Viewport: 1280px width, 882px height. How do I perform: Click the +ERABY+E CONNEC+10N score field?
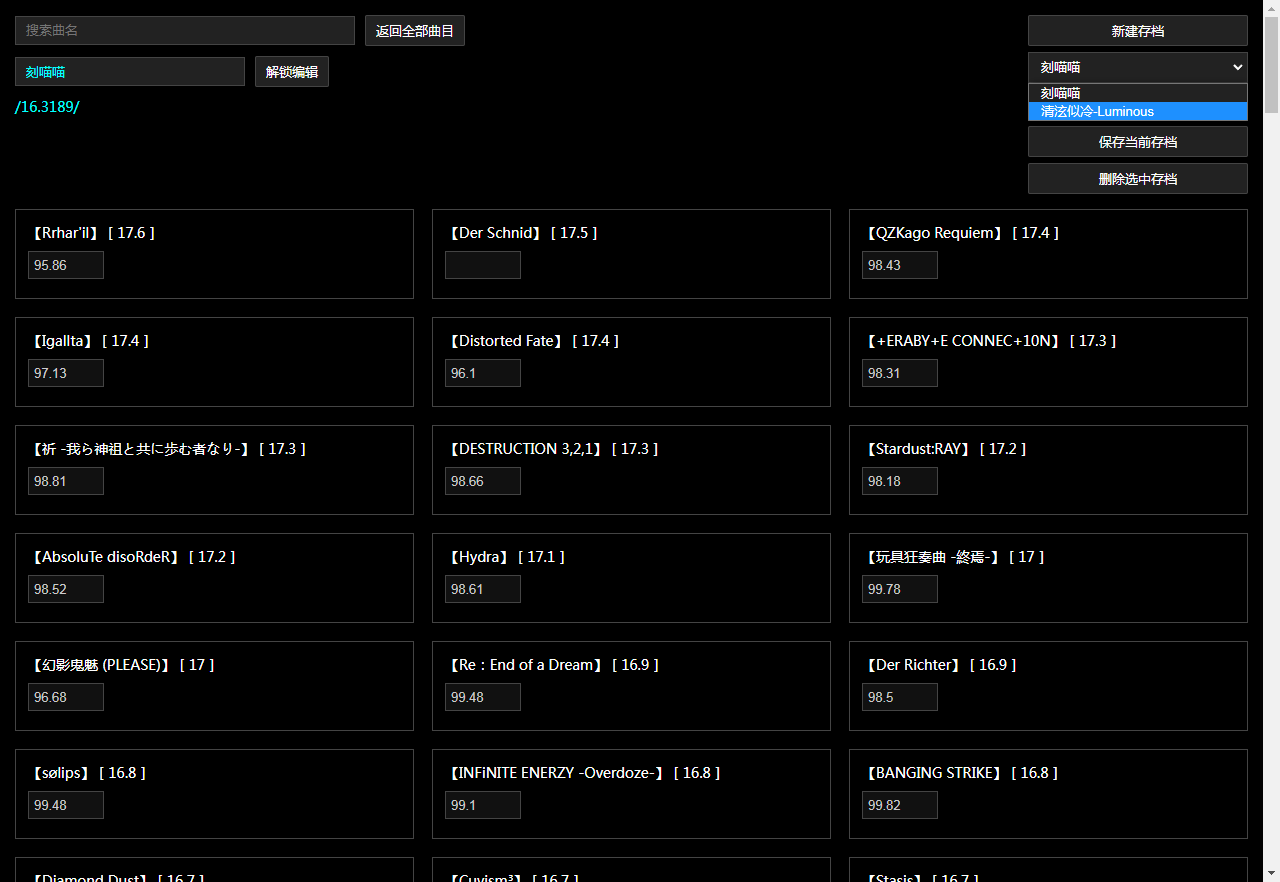(900, 373)
